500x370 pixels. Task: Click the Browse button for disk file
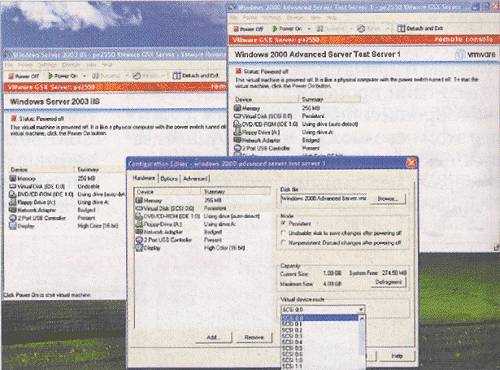pos(388,199)
